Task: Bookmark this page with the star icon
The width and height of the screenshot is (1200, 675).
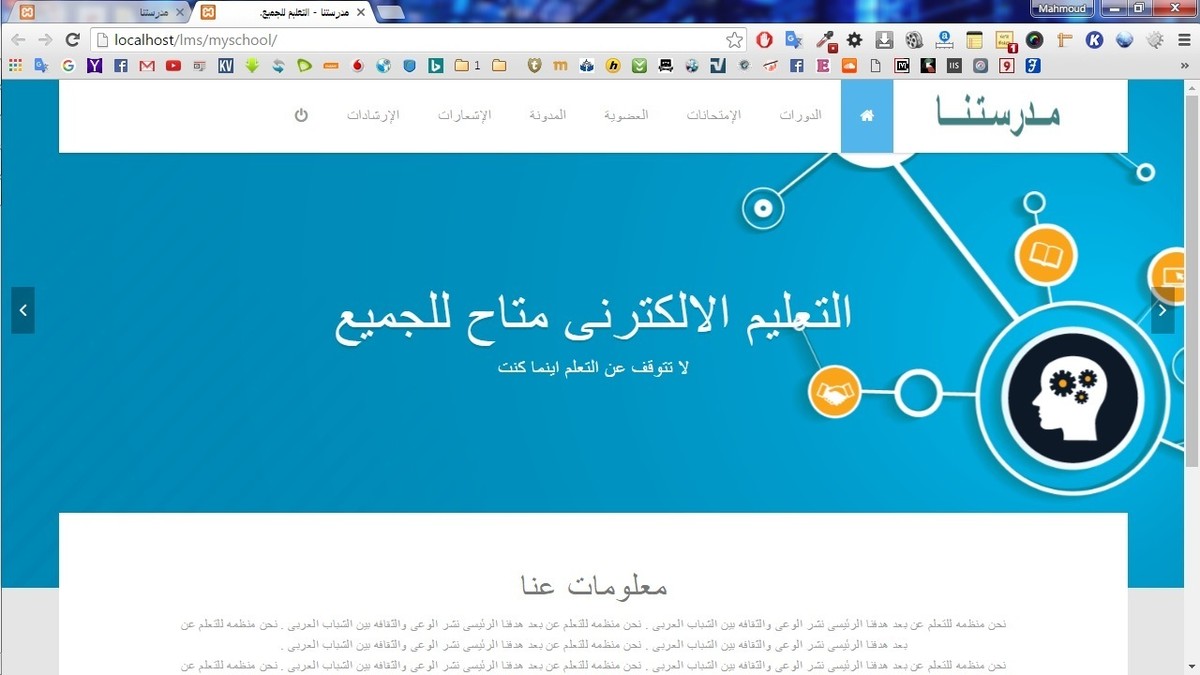Action: (x=734, y=40)
